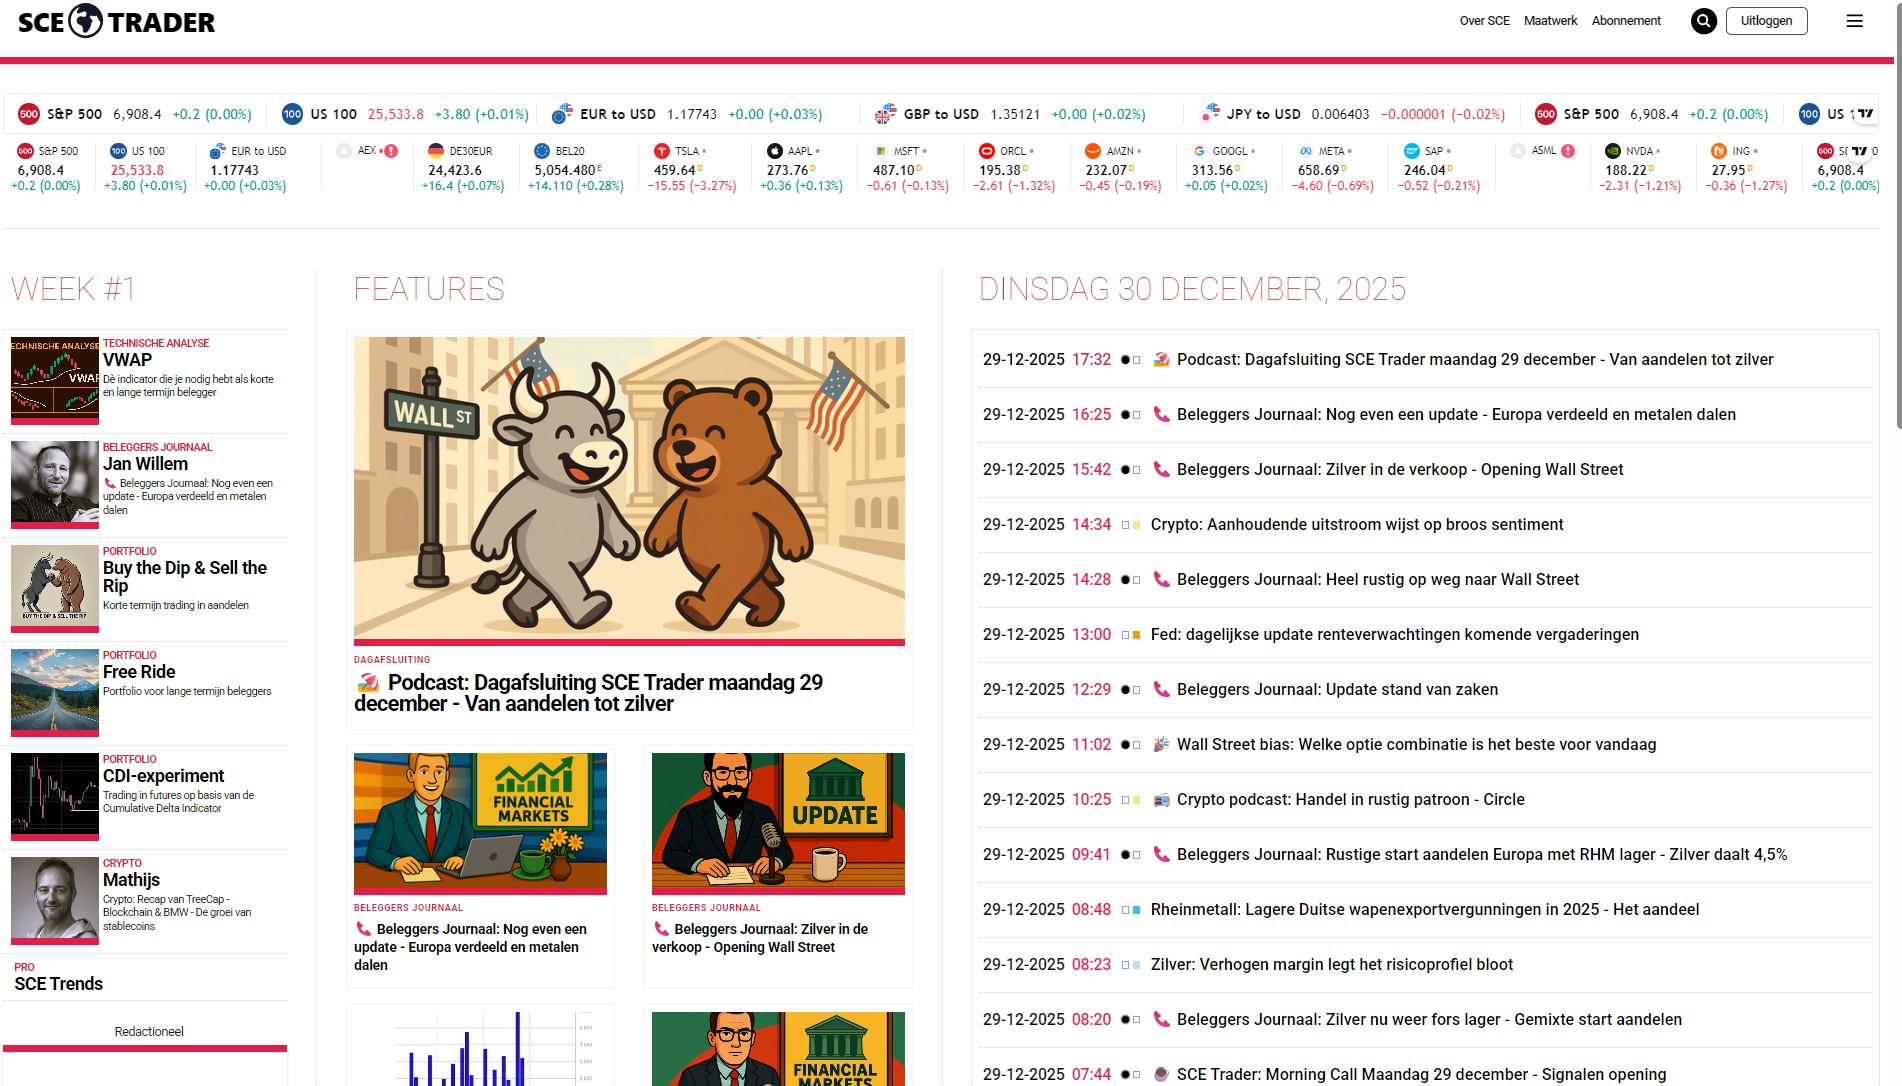Click the icon in the 07:44 Morning Call row
Screen dimensions: 1902x1086
tap(1161, 1075)
